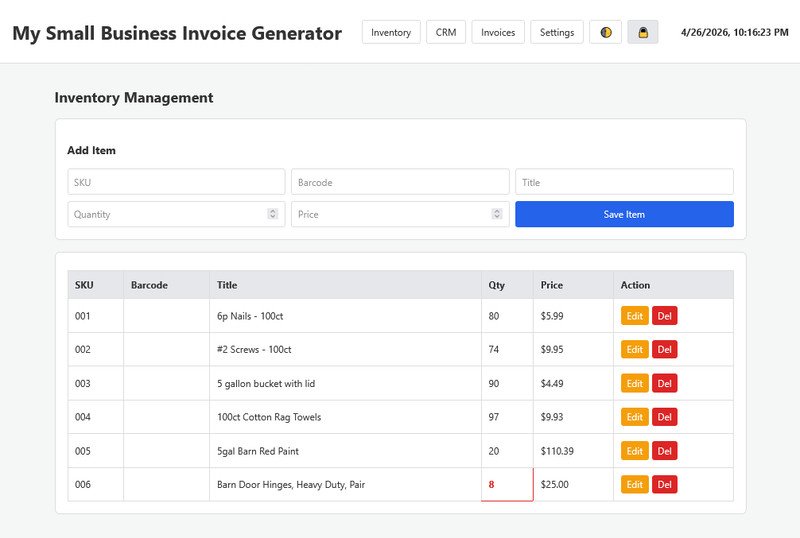Select the '6p Nails - 100ct' title cell
Image resolution: width=800 pixels, height=538 pixels.
pyautogui.click(x=345, y=315)
